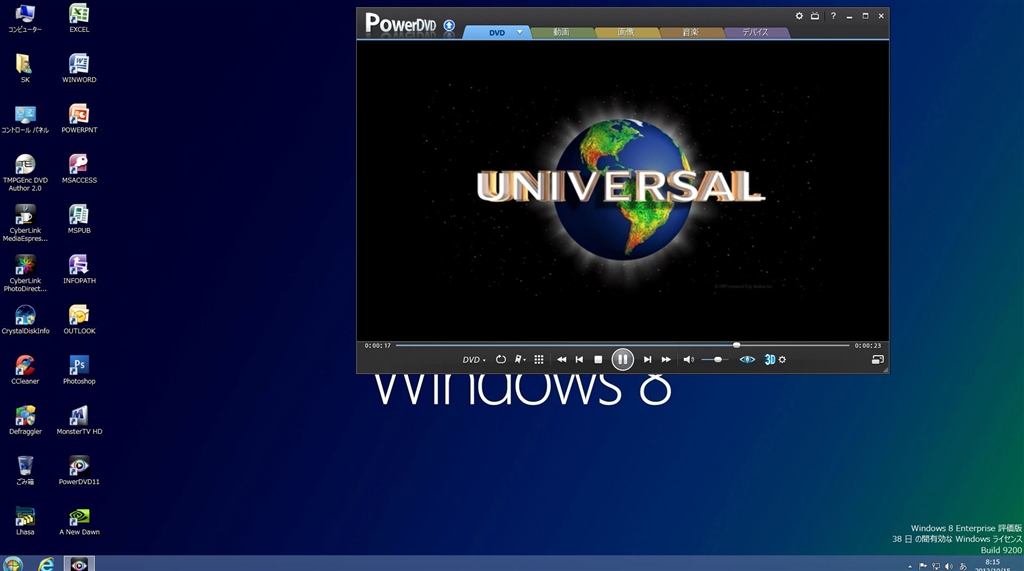
Task: Click the あ IME indicator in tray
Action: coord(963,566)
